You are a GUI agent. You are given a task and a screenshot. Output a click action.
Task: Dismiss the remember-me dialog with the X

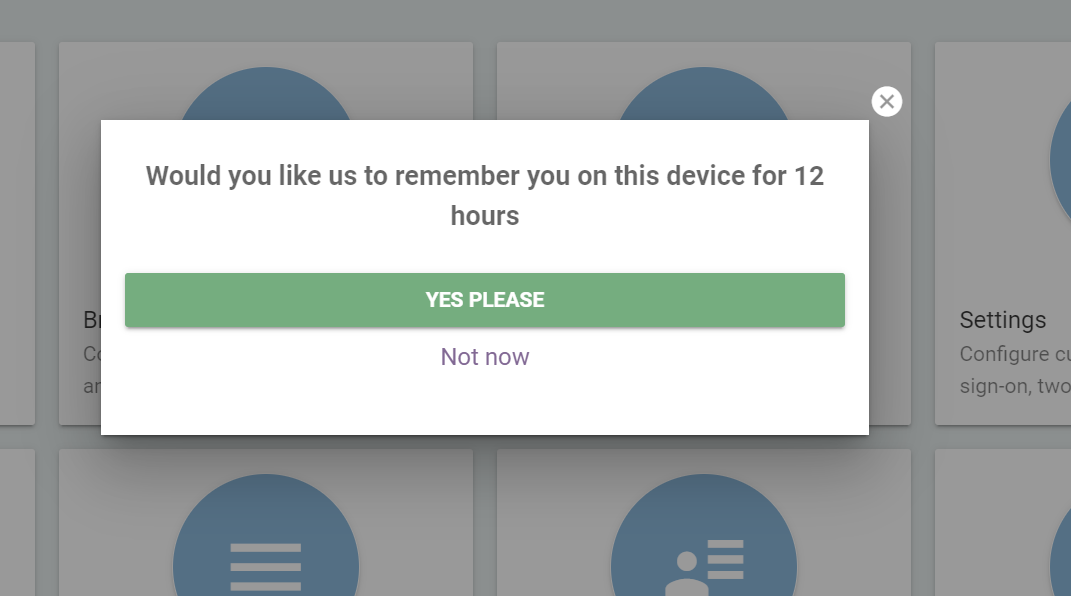click(886, 101)
